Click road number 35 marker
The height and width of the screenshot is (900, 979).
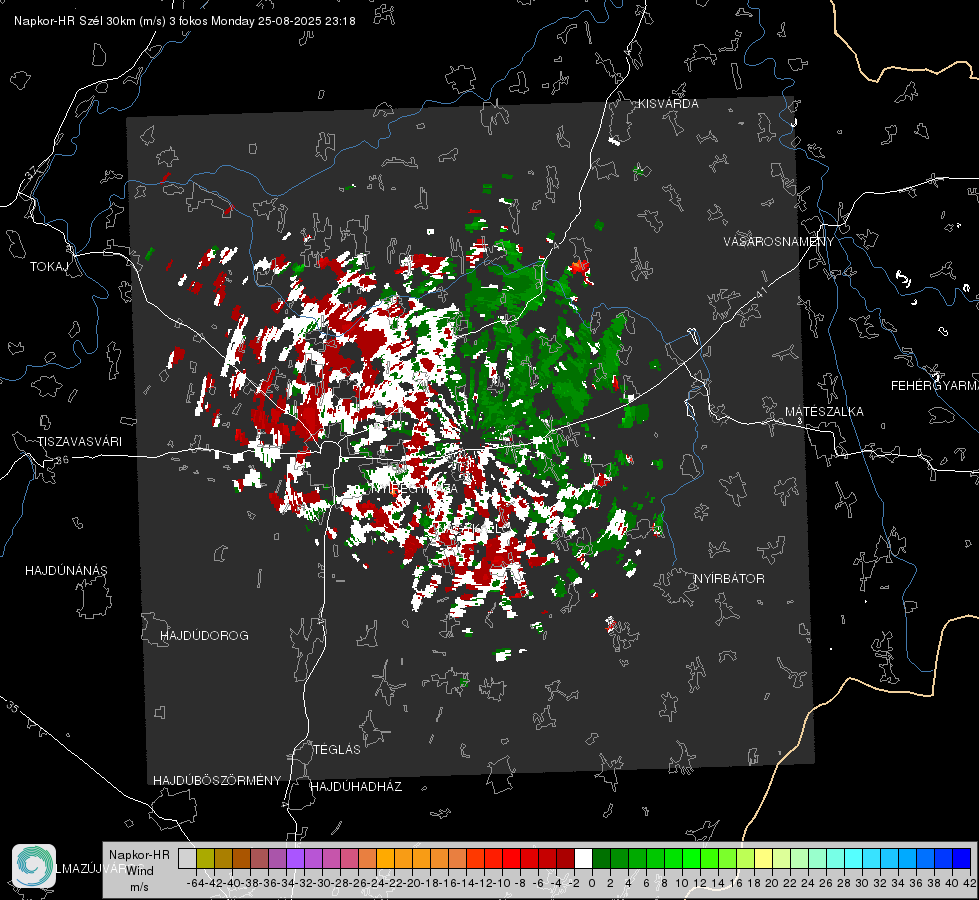pyautogui.click(x=13, y=707)
